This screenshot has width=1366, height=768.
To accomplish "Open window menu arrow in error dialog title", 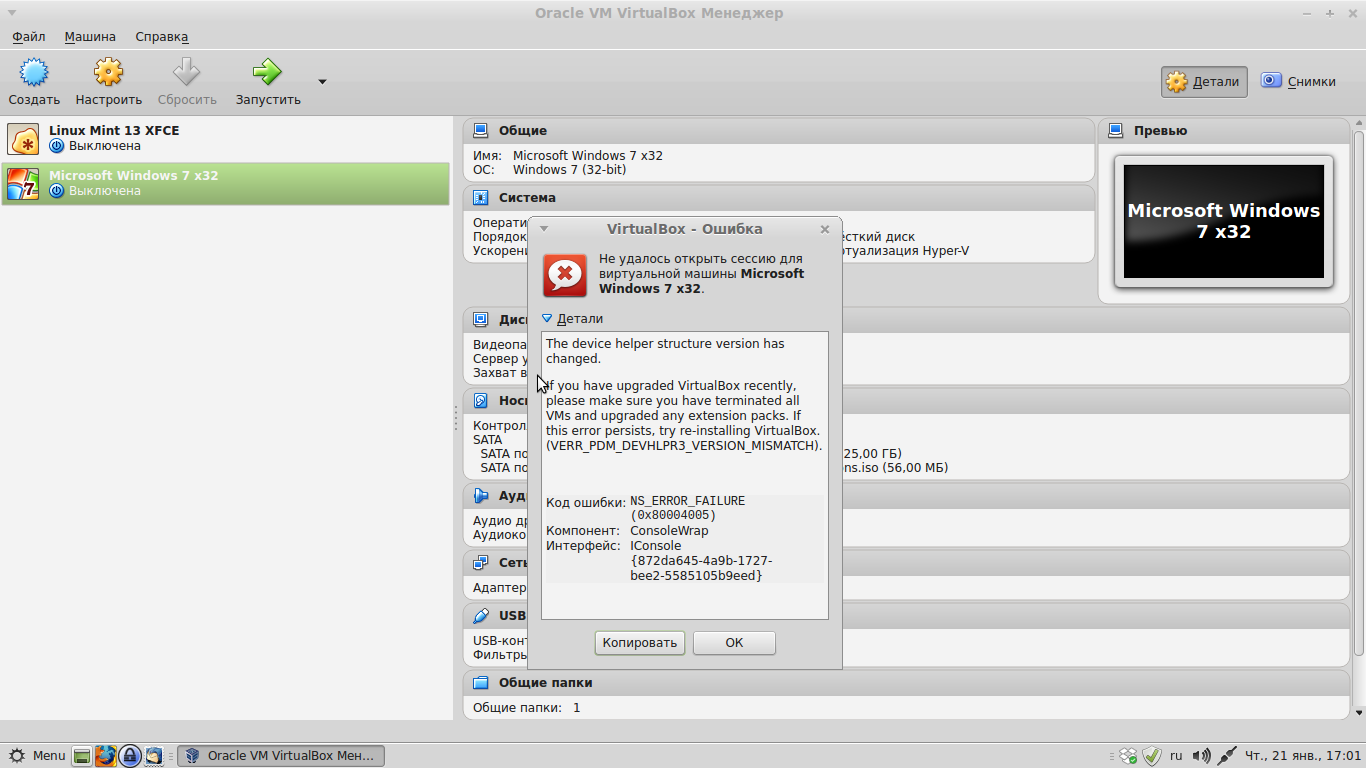I will click(x=544, y=229).
